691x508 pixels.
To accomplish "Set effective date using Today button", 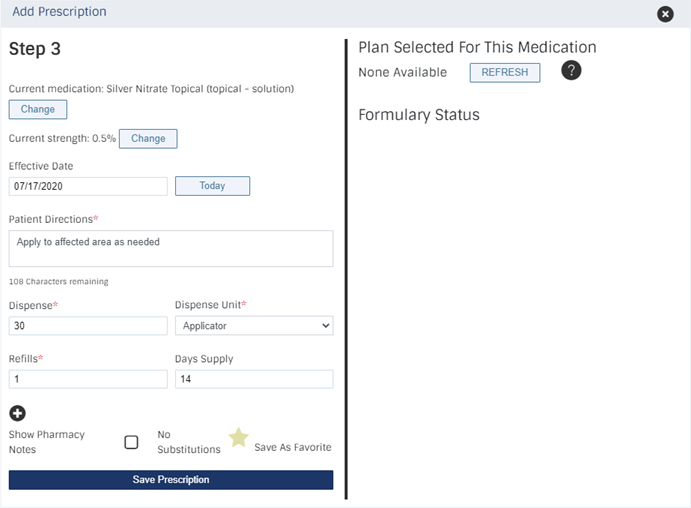I will 212,186.
